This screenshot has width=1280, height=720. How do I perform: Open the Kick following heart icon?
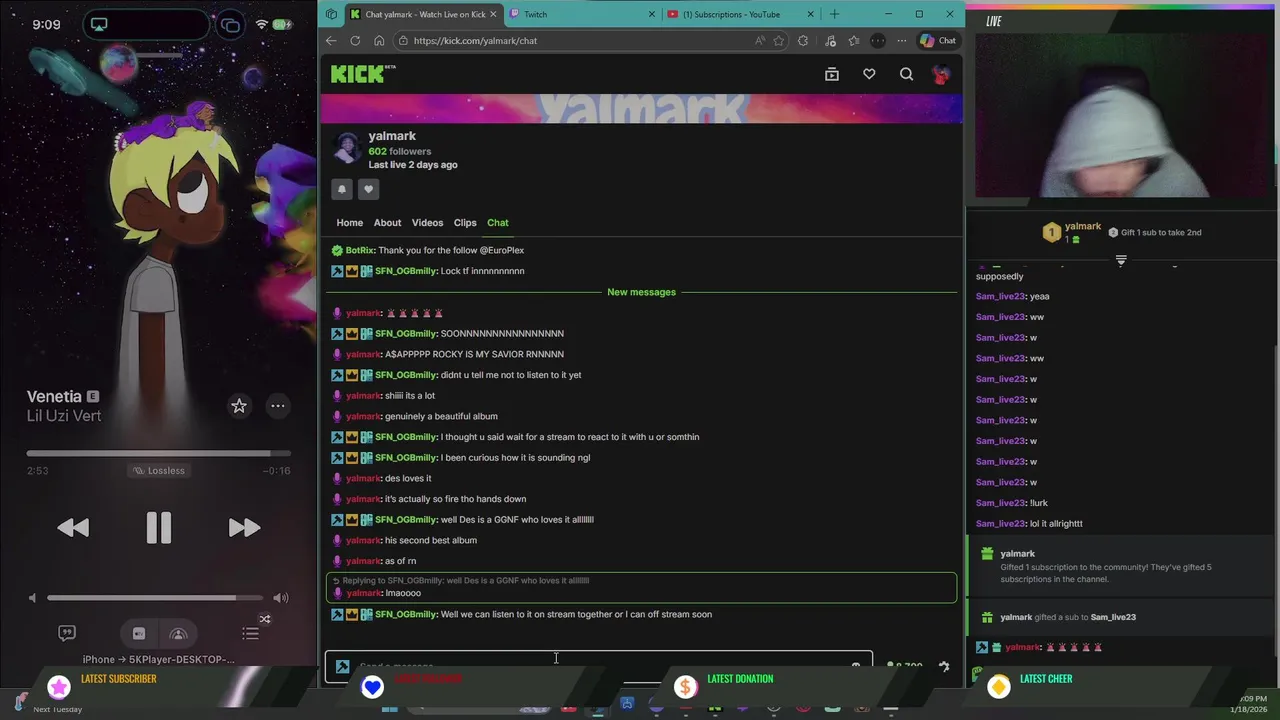point(869,74)
